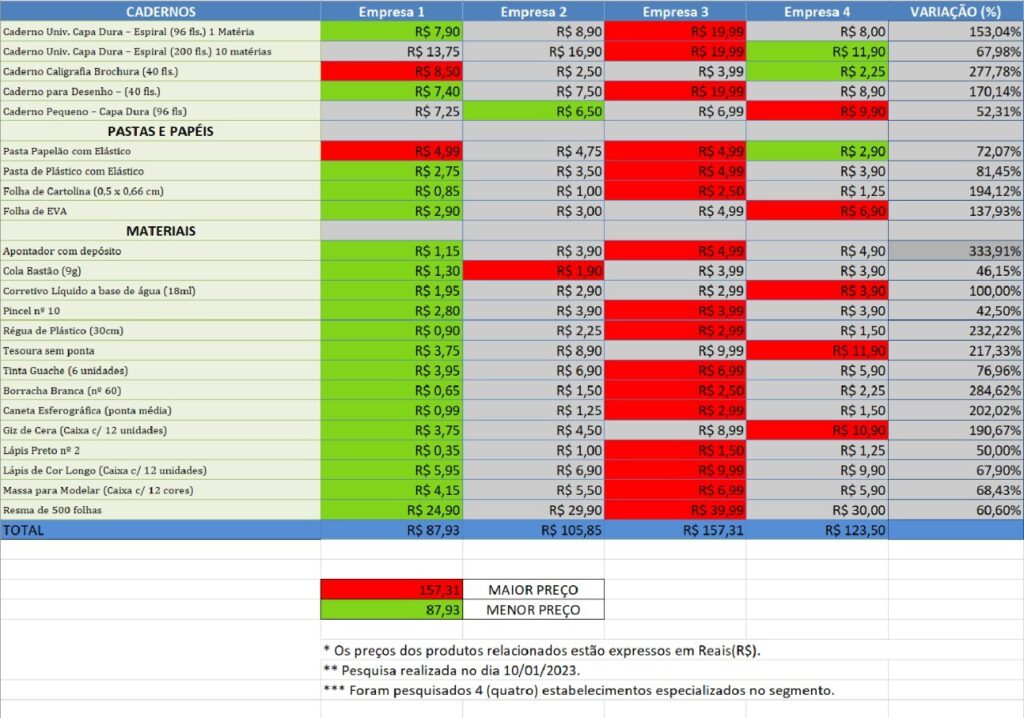Image resolution: width=1024 pixels, height=718 pixels.
Task: Click Cola Bastão red cell R$ 1,90
Action: pyautogui.click(x=534, y=271)
